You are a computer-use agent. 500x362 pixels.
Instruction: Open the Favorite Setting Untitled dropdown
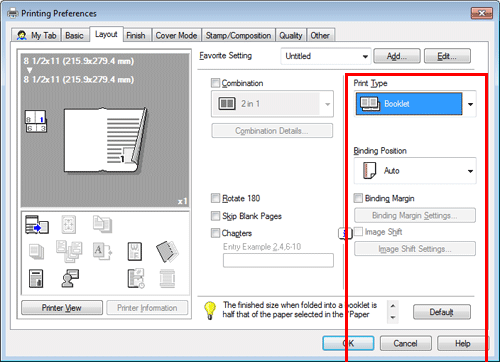coord(325,56)
